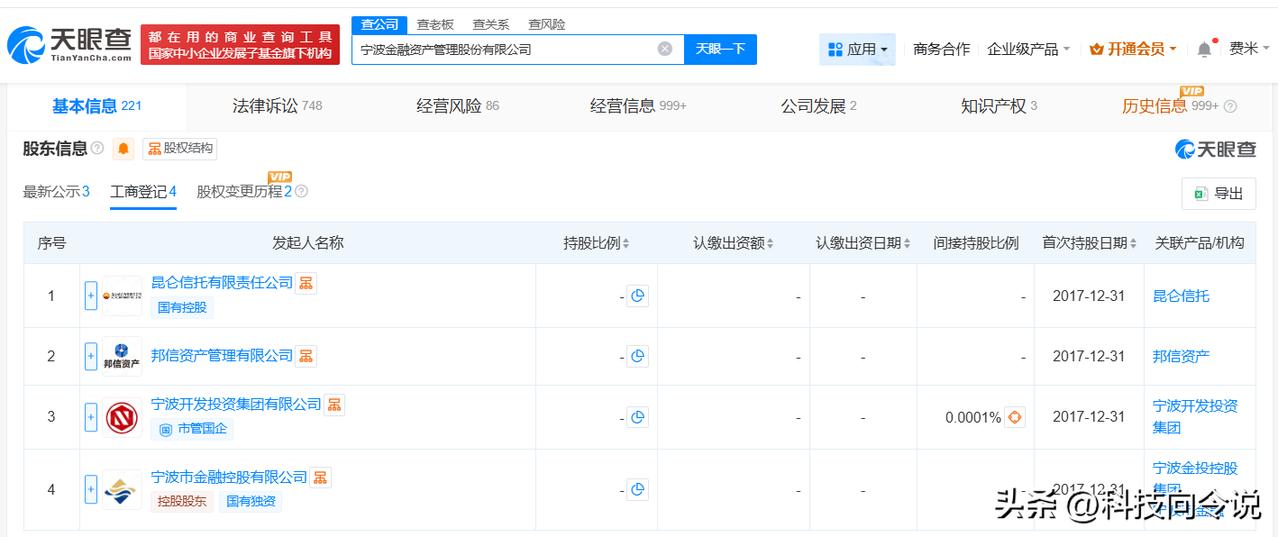Switch to the 法律诉讼 tab

(x=277, y=106)
